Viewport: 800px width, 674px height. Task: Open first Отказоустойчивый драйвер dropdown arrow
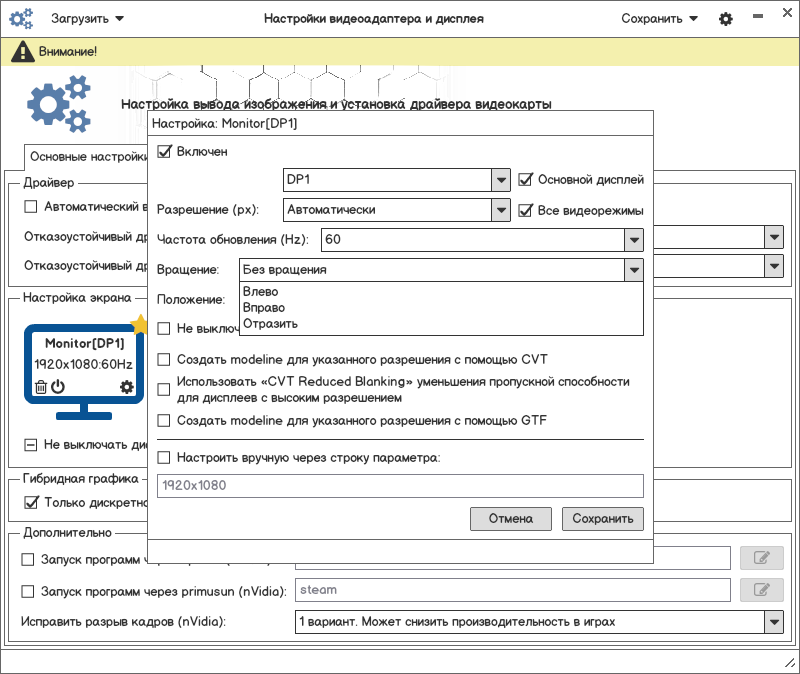pos(774,237)
